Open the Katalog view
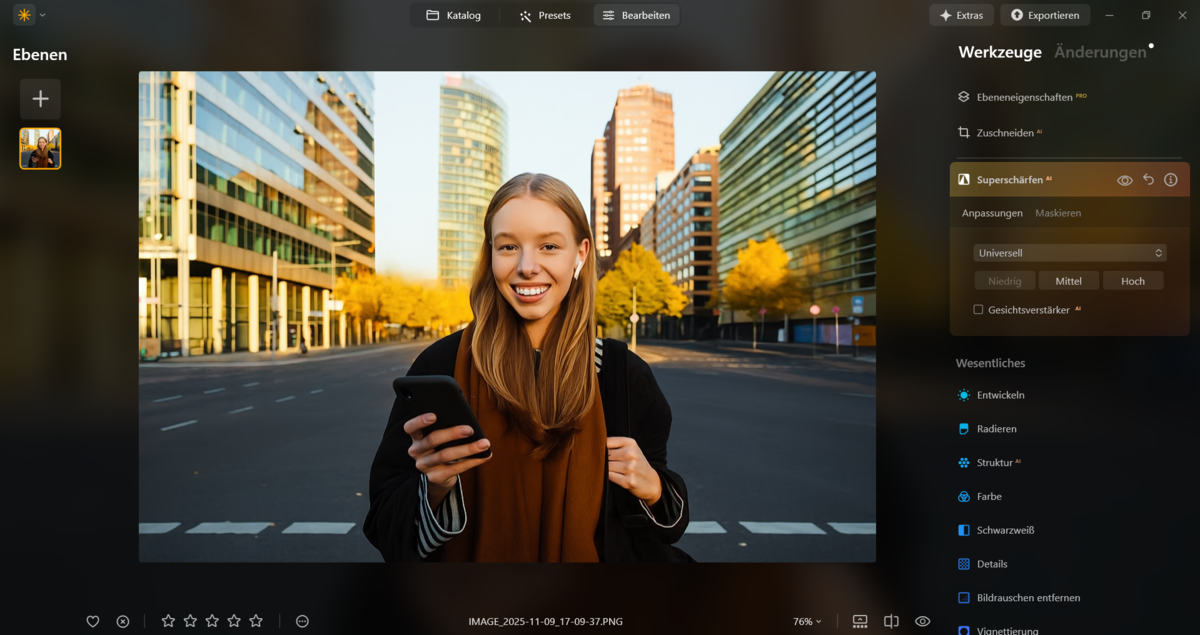Image resolution: width=1200 pixels, height=635 pixels. click(x=453, y=15)
